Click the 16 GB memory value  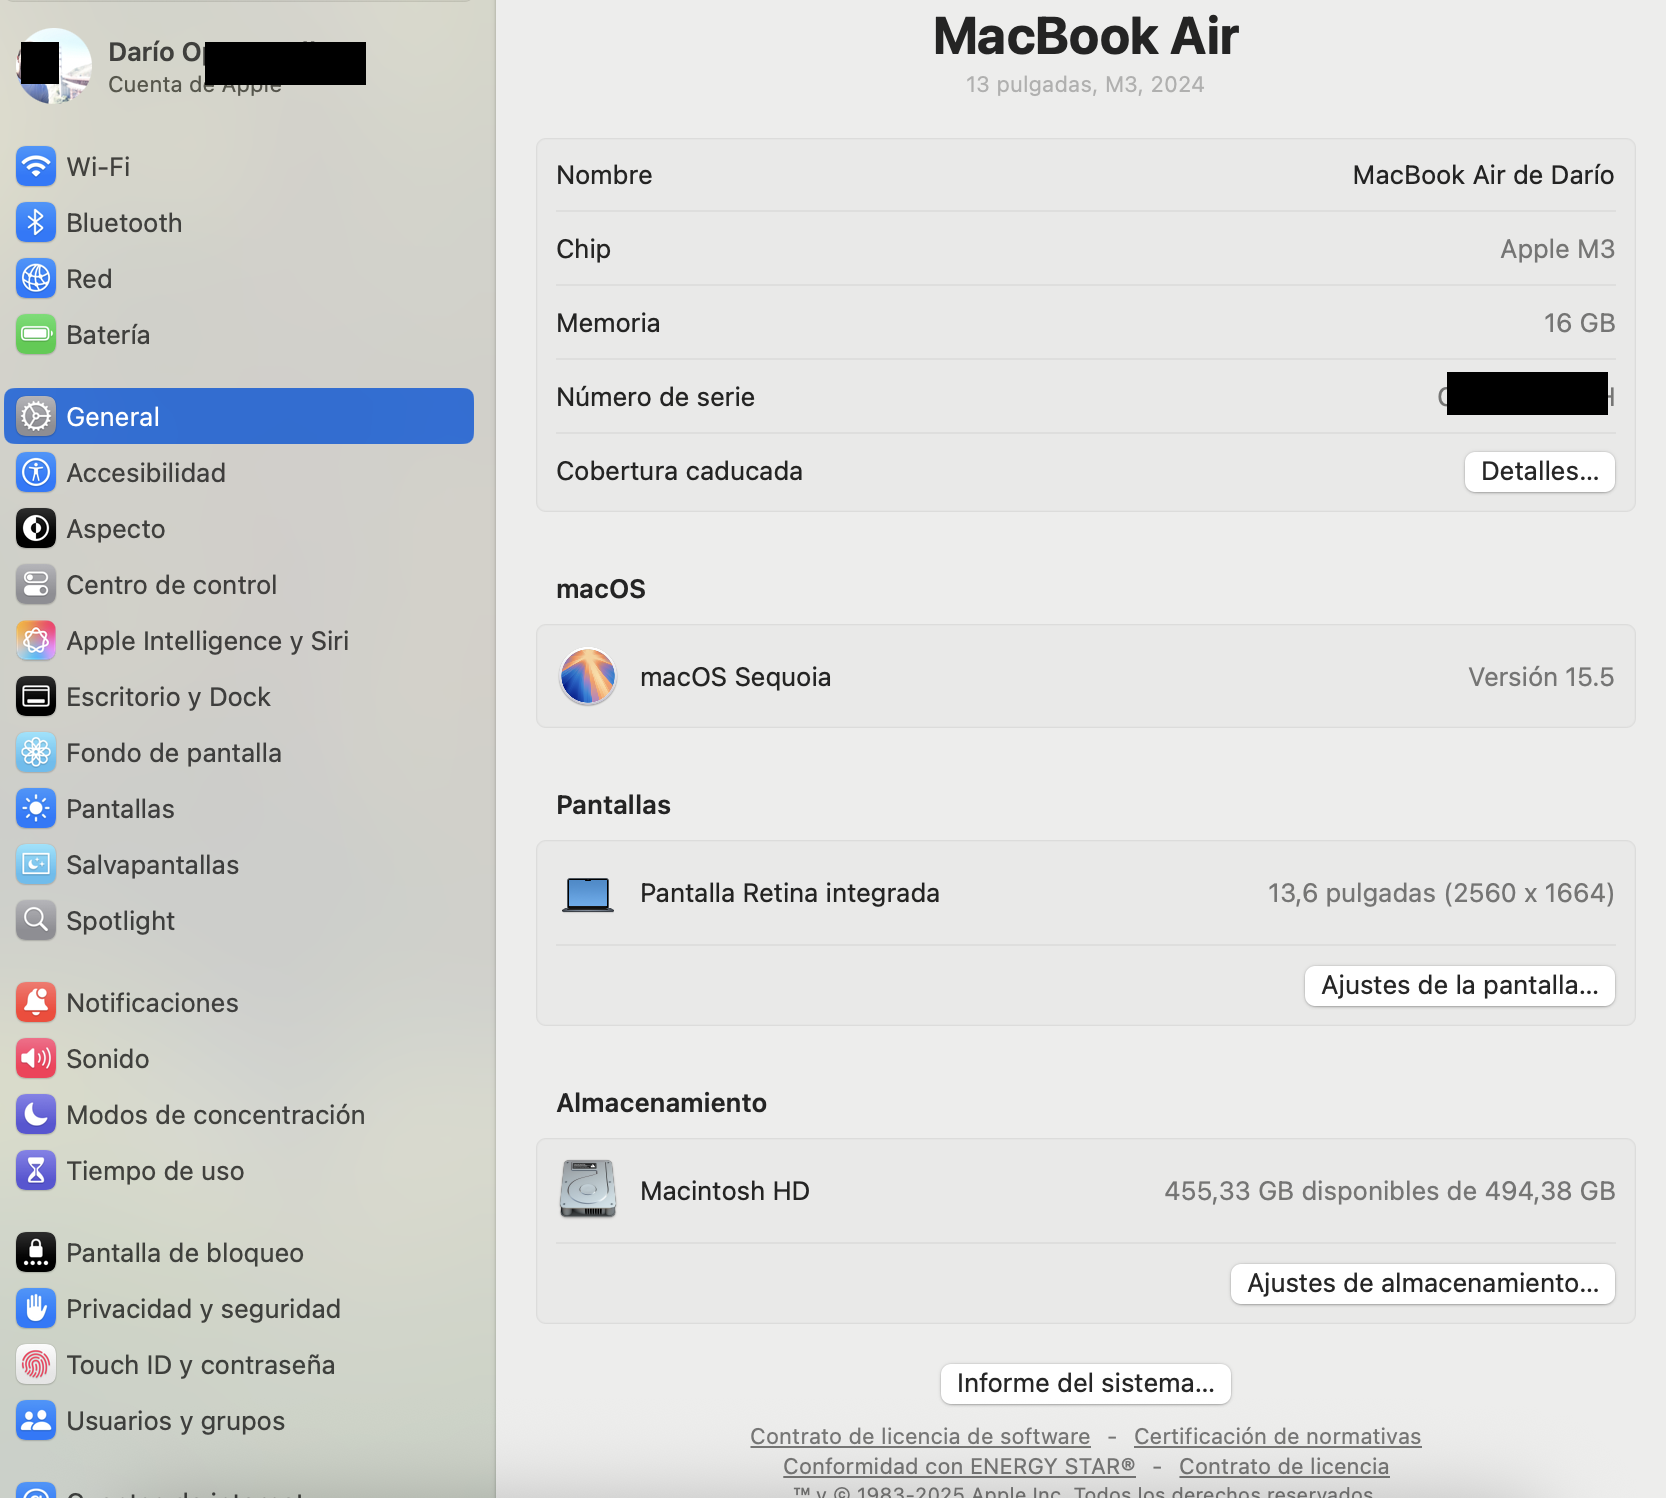click(1579, 323)
